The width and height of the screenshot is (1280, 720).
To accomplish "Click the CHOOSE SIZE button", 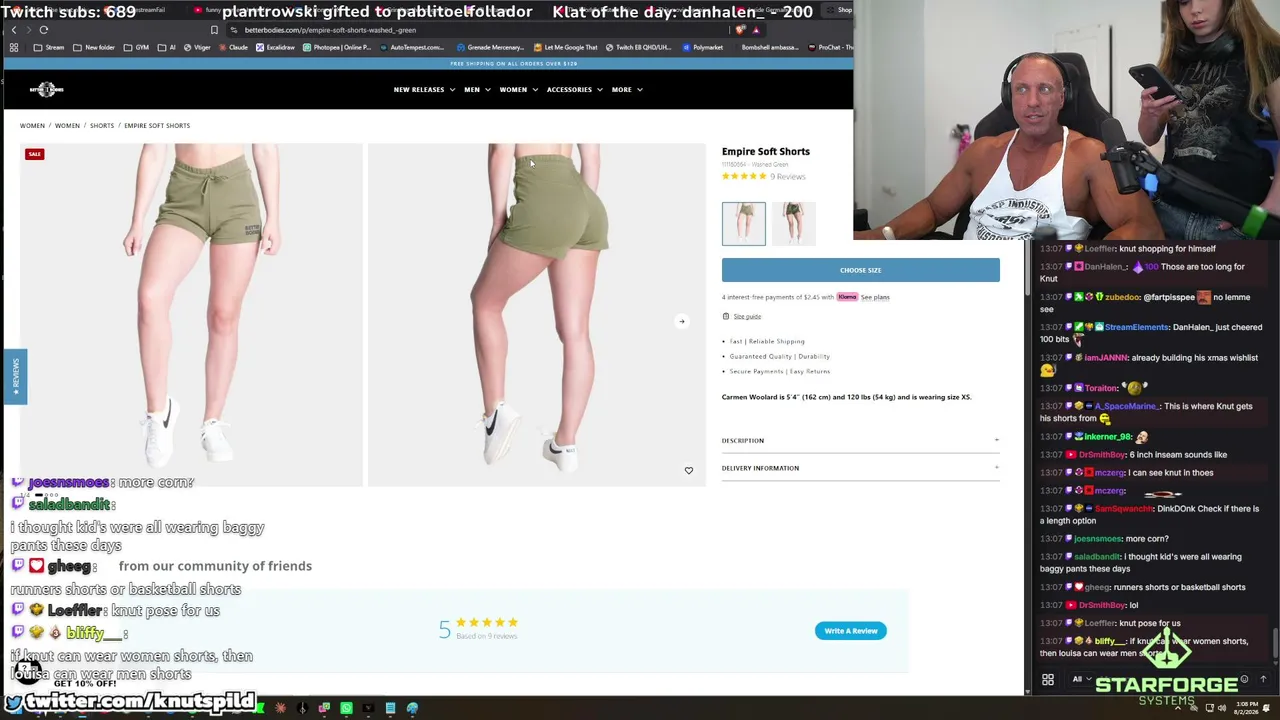I will coord(860,270).
